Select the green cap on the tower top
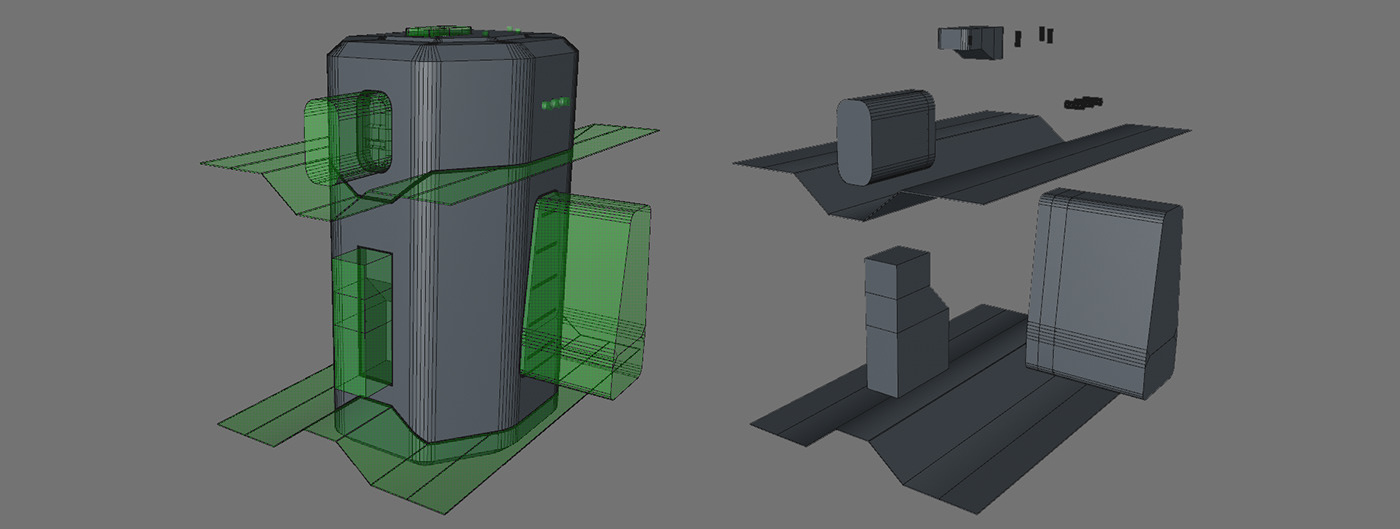The height and width of the screenshot is (529, 1400). tap(440, 30)
